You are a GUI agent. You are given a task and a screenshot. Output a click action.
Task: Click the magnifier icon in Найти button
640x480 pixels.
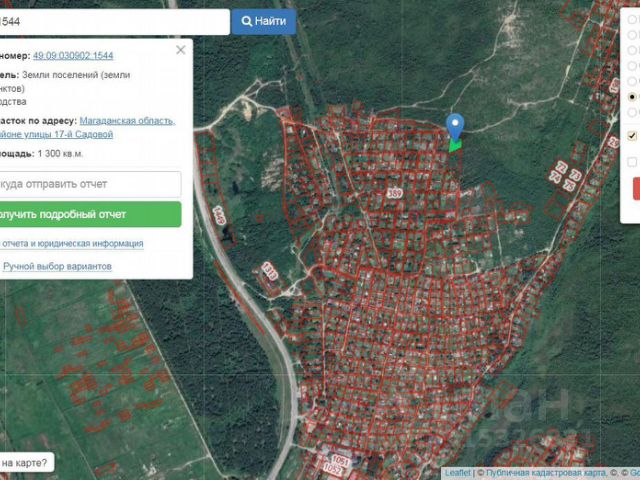coord(246,21)
